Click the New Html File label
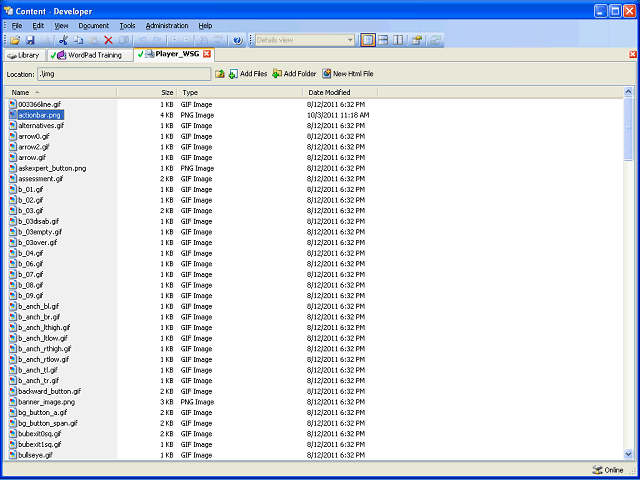640x480 pixels. 353,74
